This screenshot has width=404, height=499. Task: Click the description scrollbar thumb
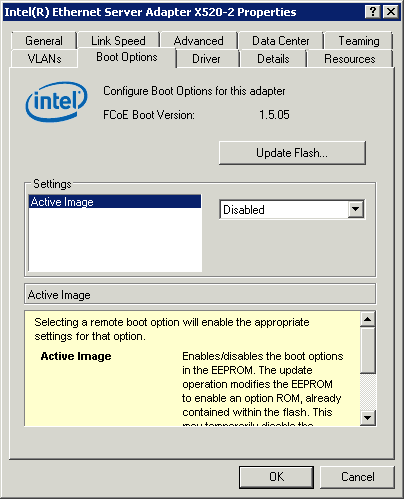click(x=368, y=350)
